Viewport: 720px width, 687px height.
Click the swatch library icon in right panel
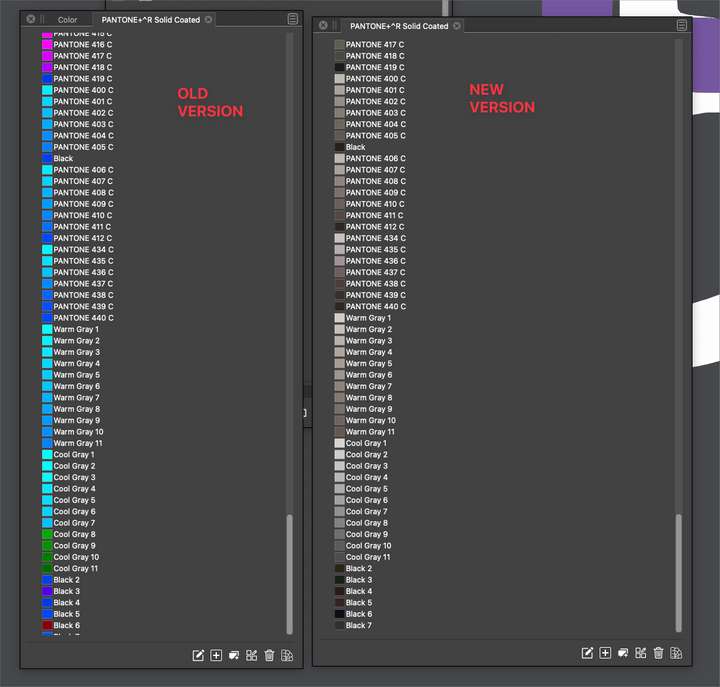point(676,653)
